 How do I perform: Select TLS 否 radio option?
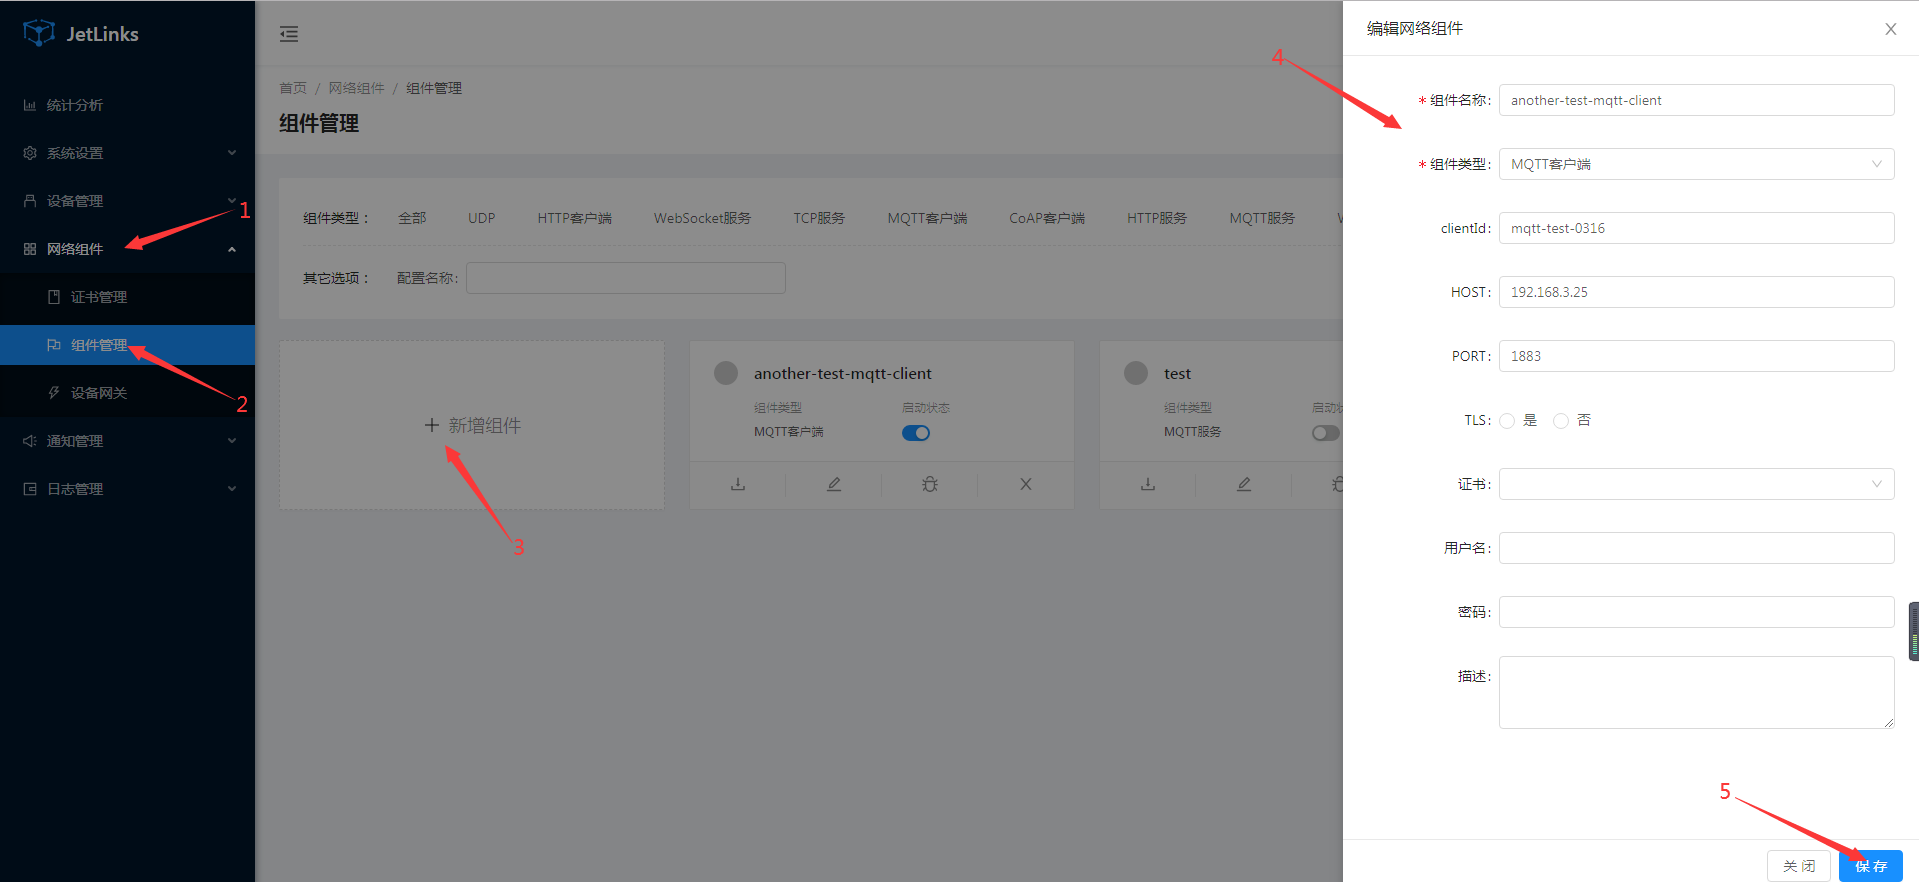(1561, 421)
